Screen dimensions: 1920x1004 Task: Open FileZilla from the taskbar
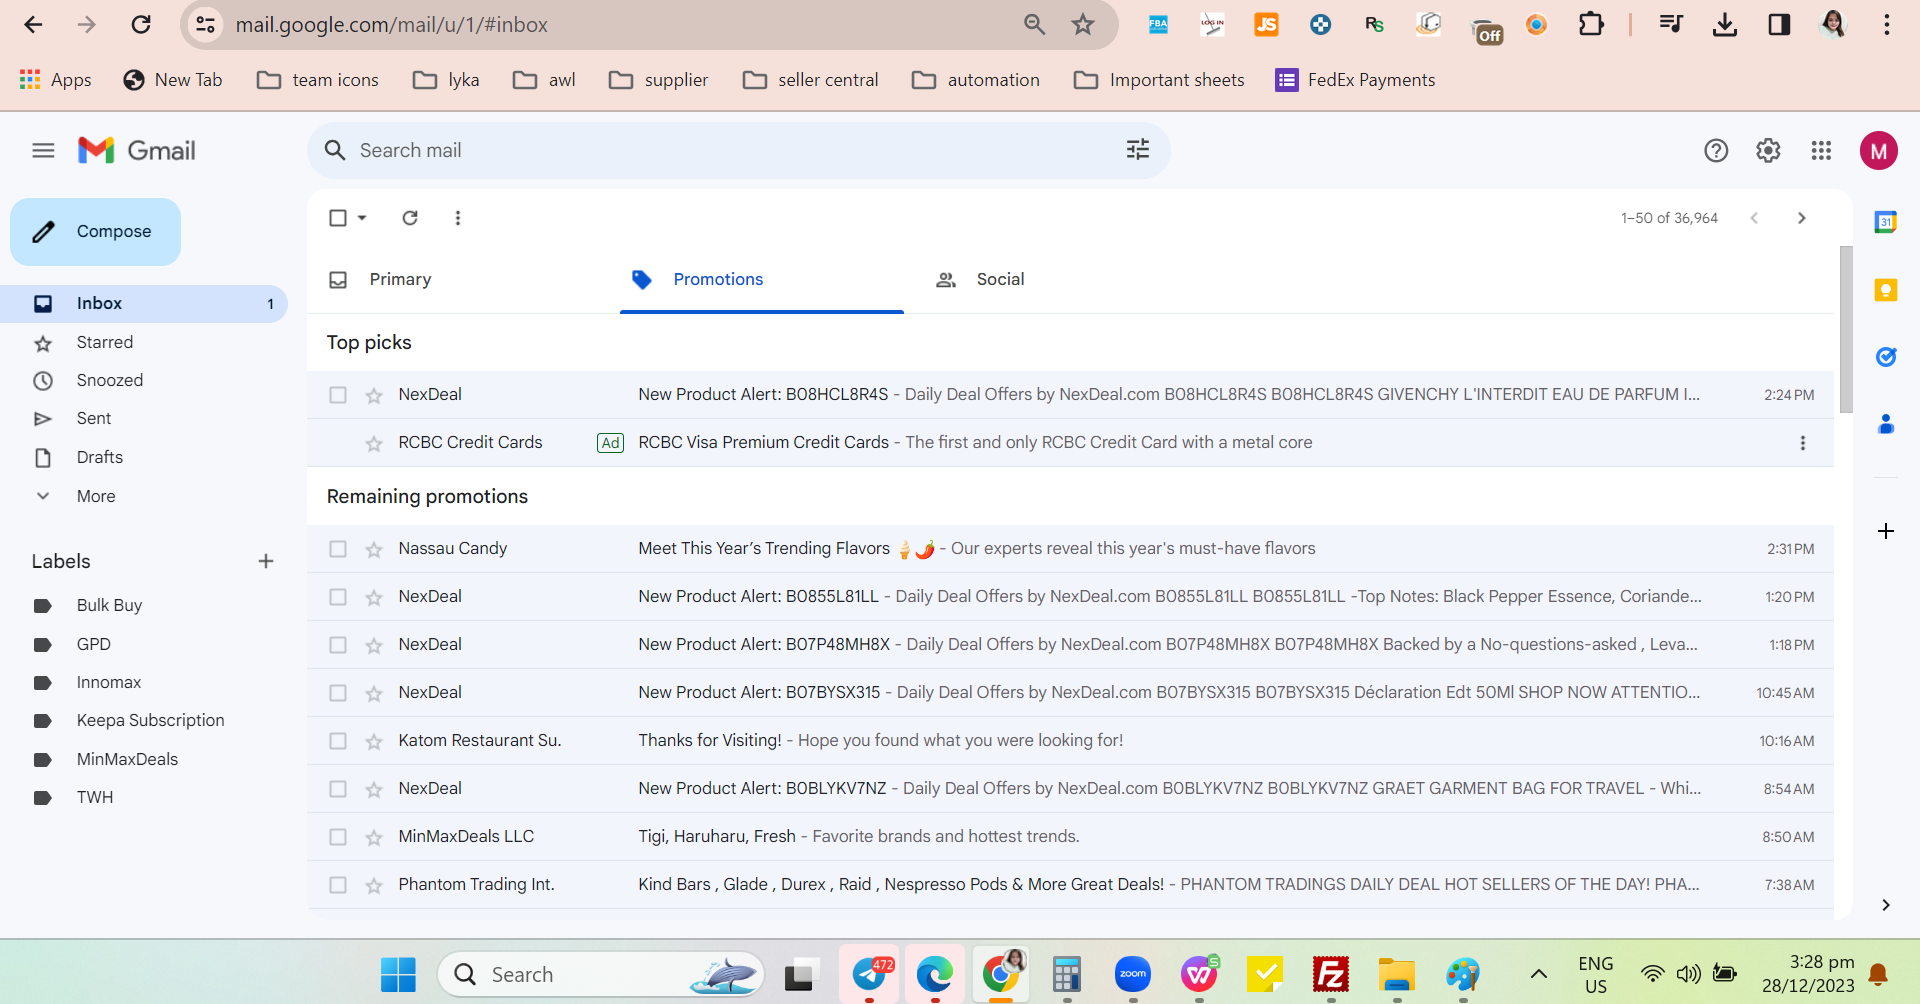point(1331,974)
